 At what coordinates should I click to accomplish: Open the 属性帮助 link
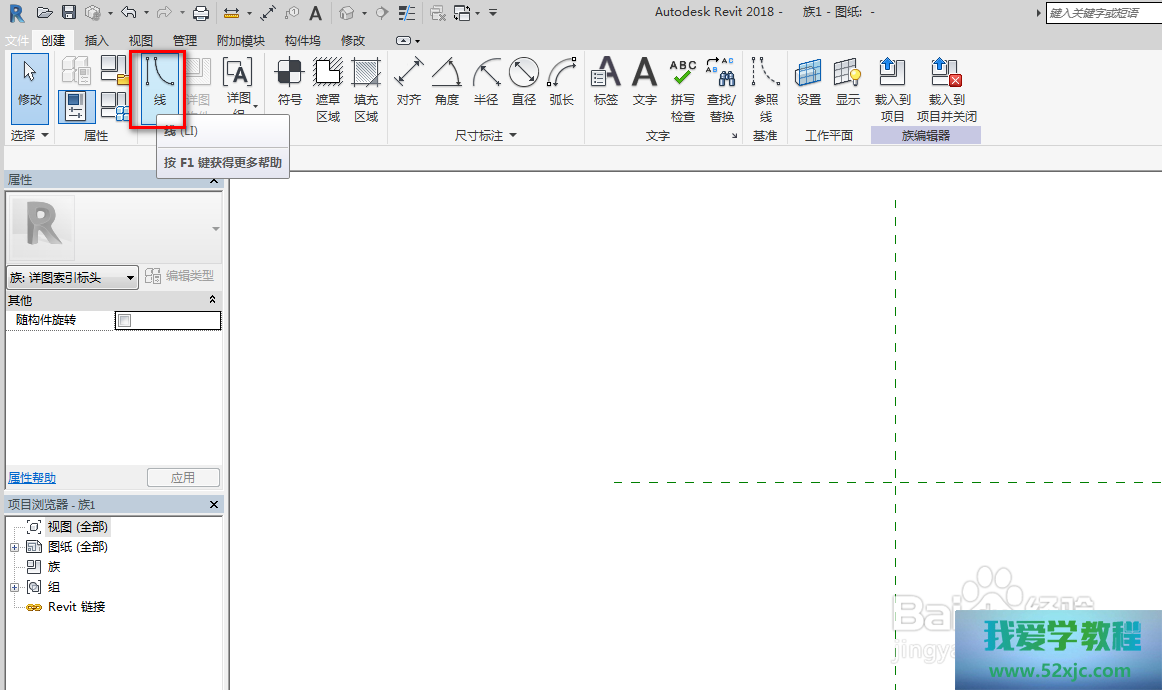[x=32, y=478]
